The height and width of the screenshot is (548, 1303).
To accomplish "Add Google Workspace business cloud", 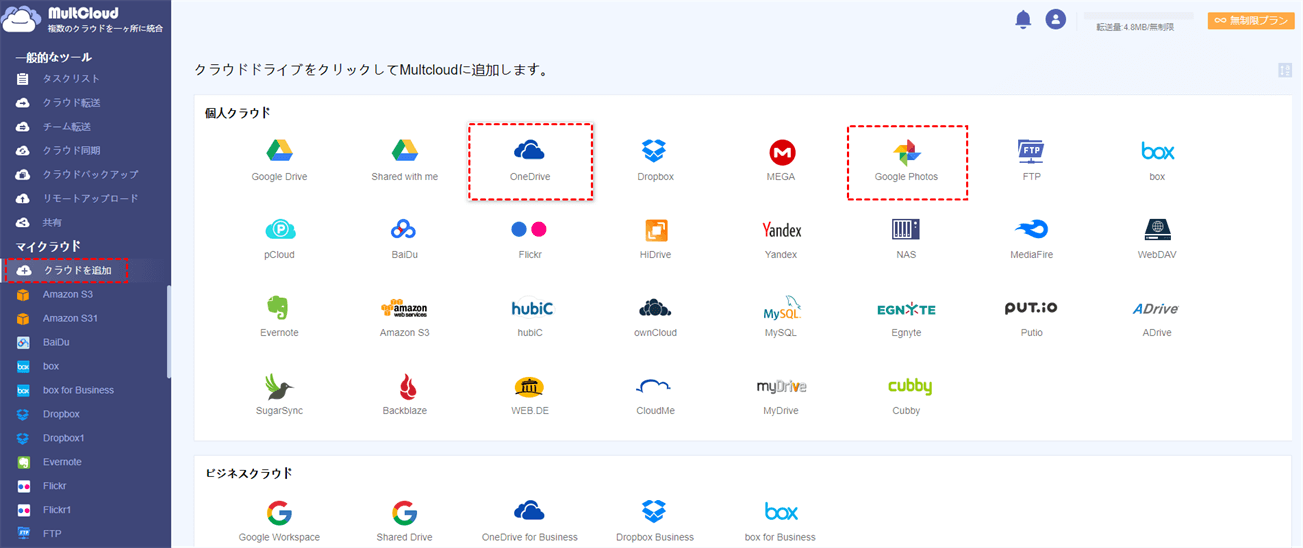I will tap(279, 521).
